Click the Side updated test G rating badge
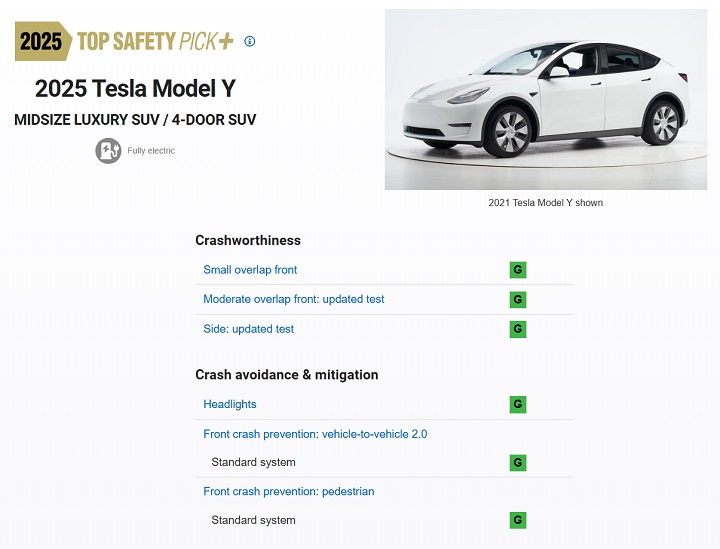Image resolution: width=720 pixels, height=549 pixels. click(x=518, y=329)
